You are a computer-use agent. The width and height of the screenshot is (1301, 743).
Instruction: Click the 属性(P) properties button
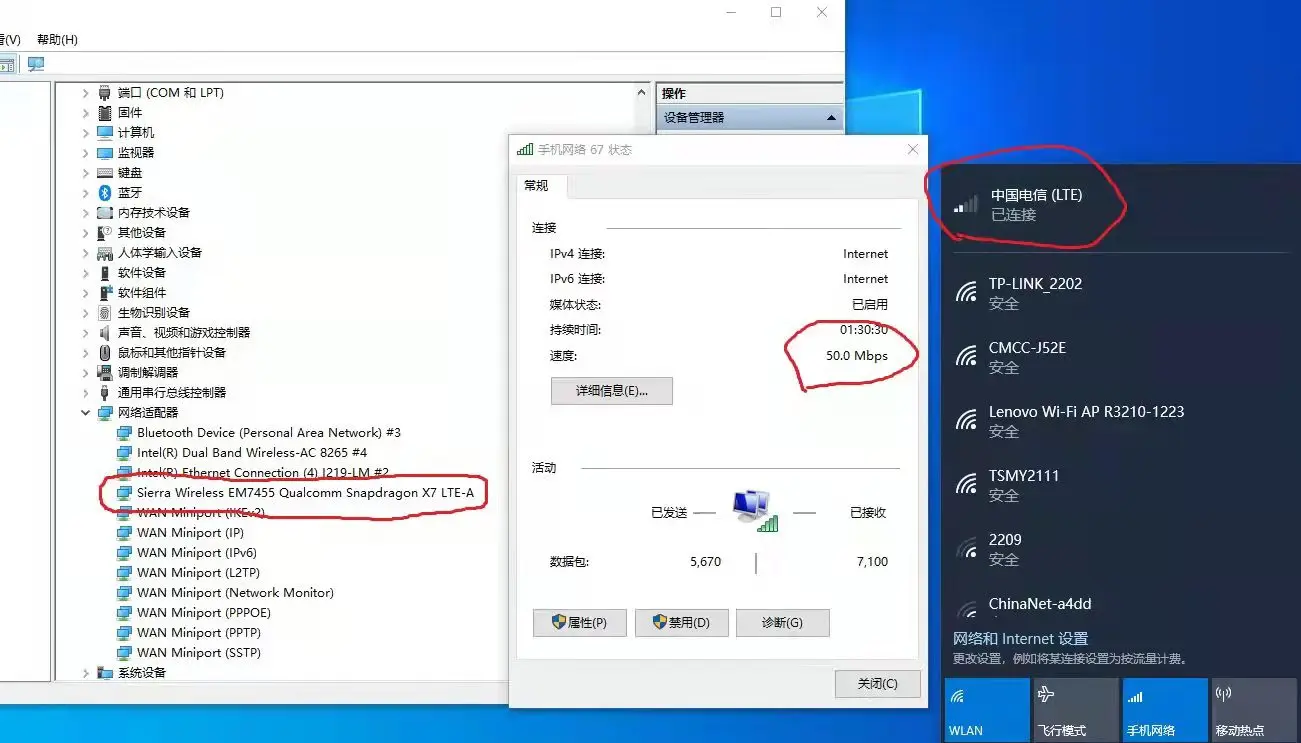point(580,623)
